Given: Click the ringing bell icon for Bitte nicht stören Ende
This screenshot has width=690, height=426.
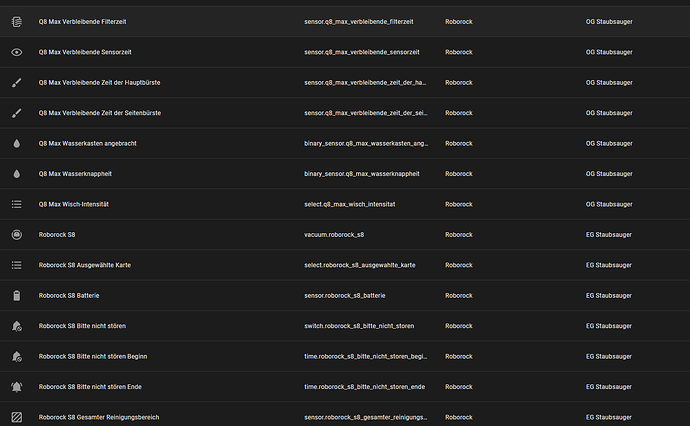Looking at the screenshot, I should point(17,387).
